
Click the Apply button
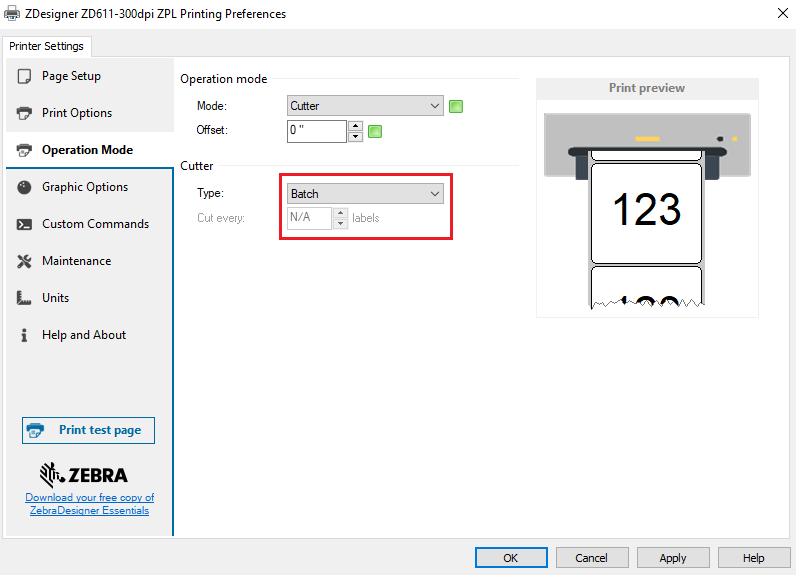673,558
